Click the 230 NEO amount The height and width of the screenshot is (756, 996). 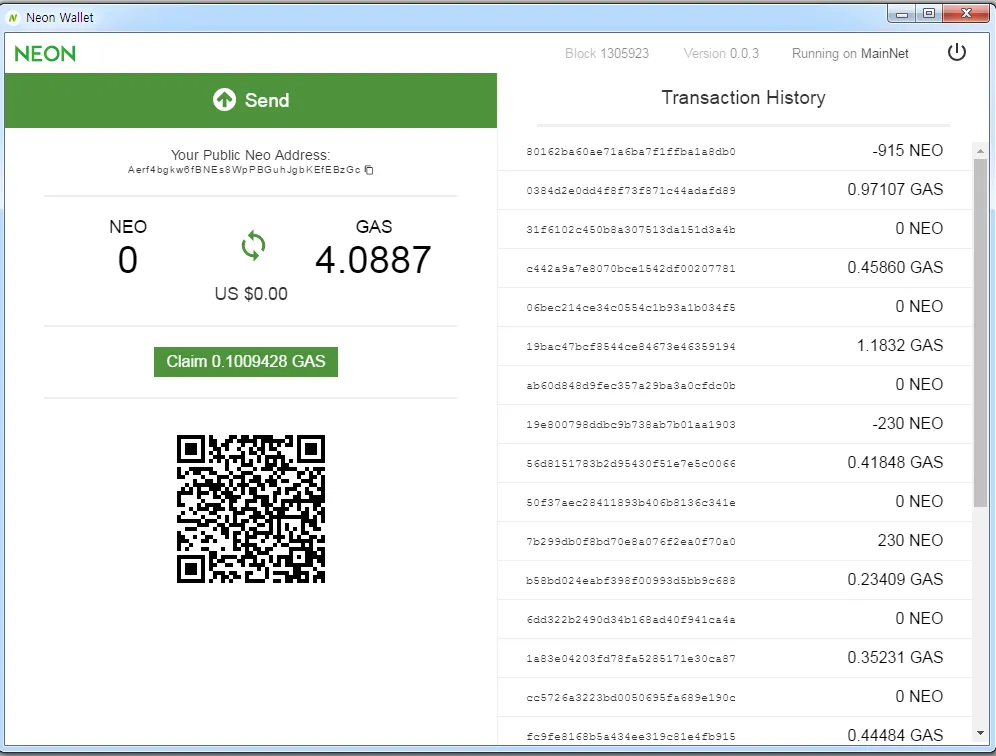(x=910, y=541)
